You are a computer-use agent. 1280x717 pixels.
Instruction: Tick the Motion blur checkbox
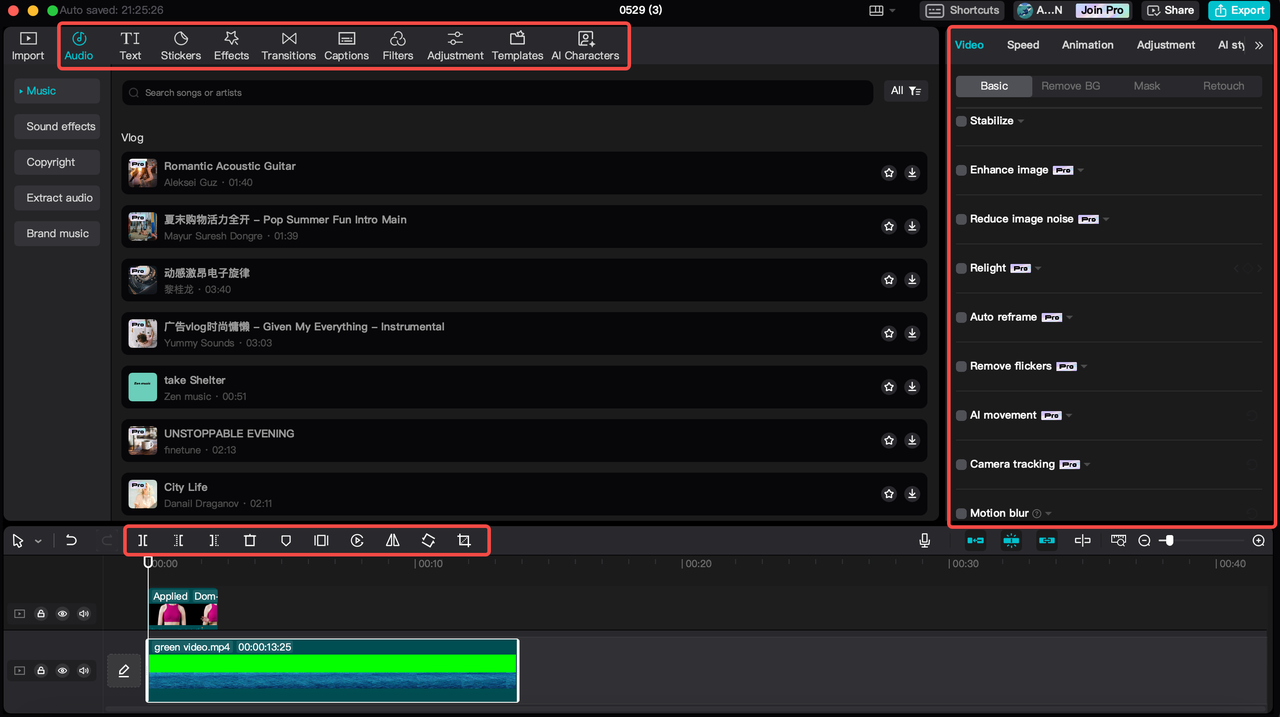961,513
